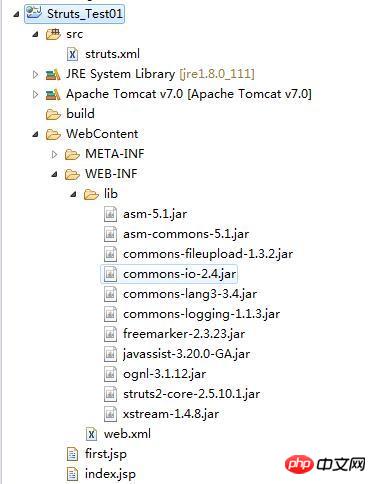Click the META-INF folder icon
Image resolution: width=376 pixels, height=484 pixels.
(x=72, y=154)
